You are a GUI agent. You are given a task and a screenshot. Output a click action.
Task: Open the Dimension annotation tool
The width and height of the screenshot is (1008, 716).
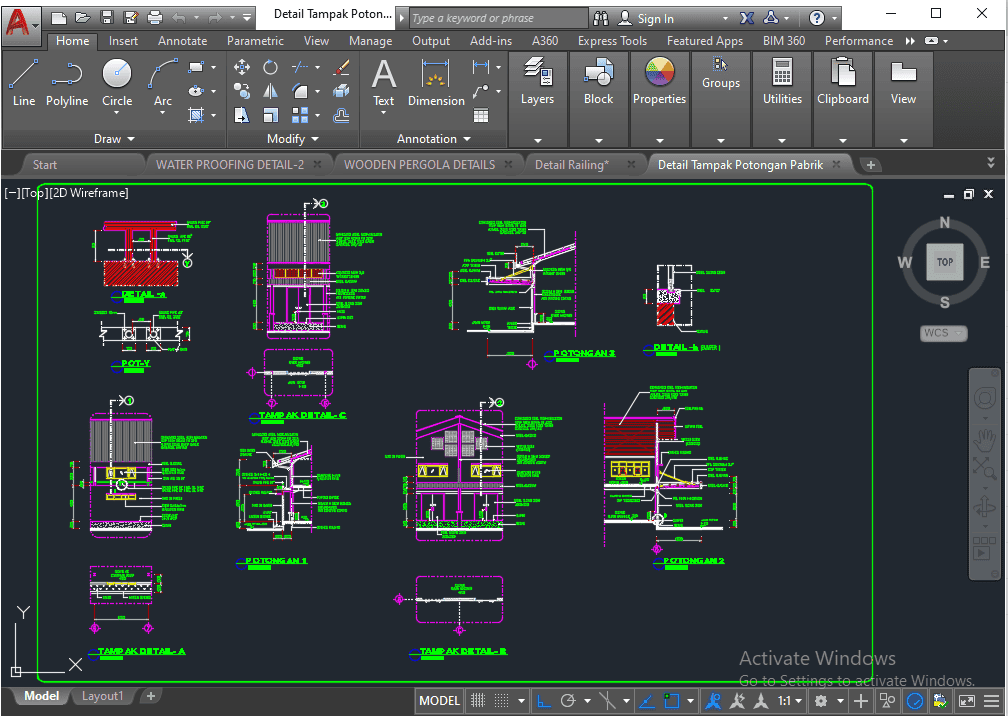pos(436,82)
